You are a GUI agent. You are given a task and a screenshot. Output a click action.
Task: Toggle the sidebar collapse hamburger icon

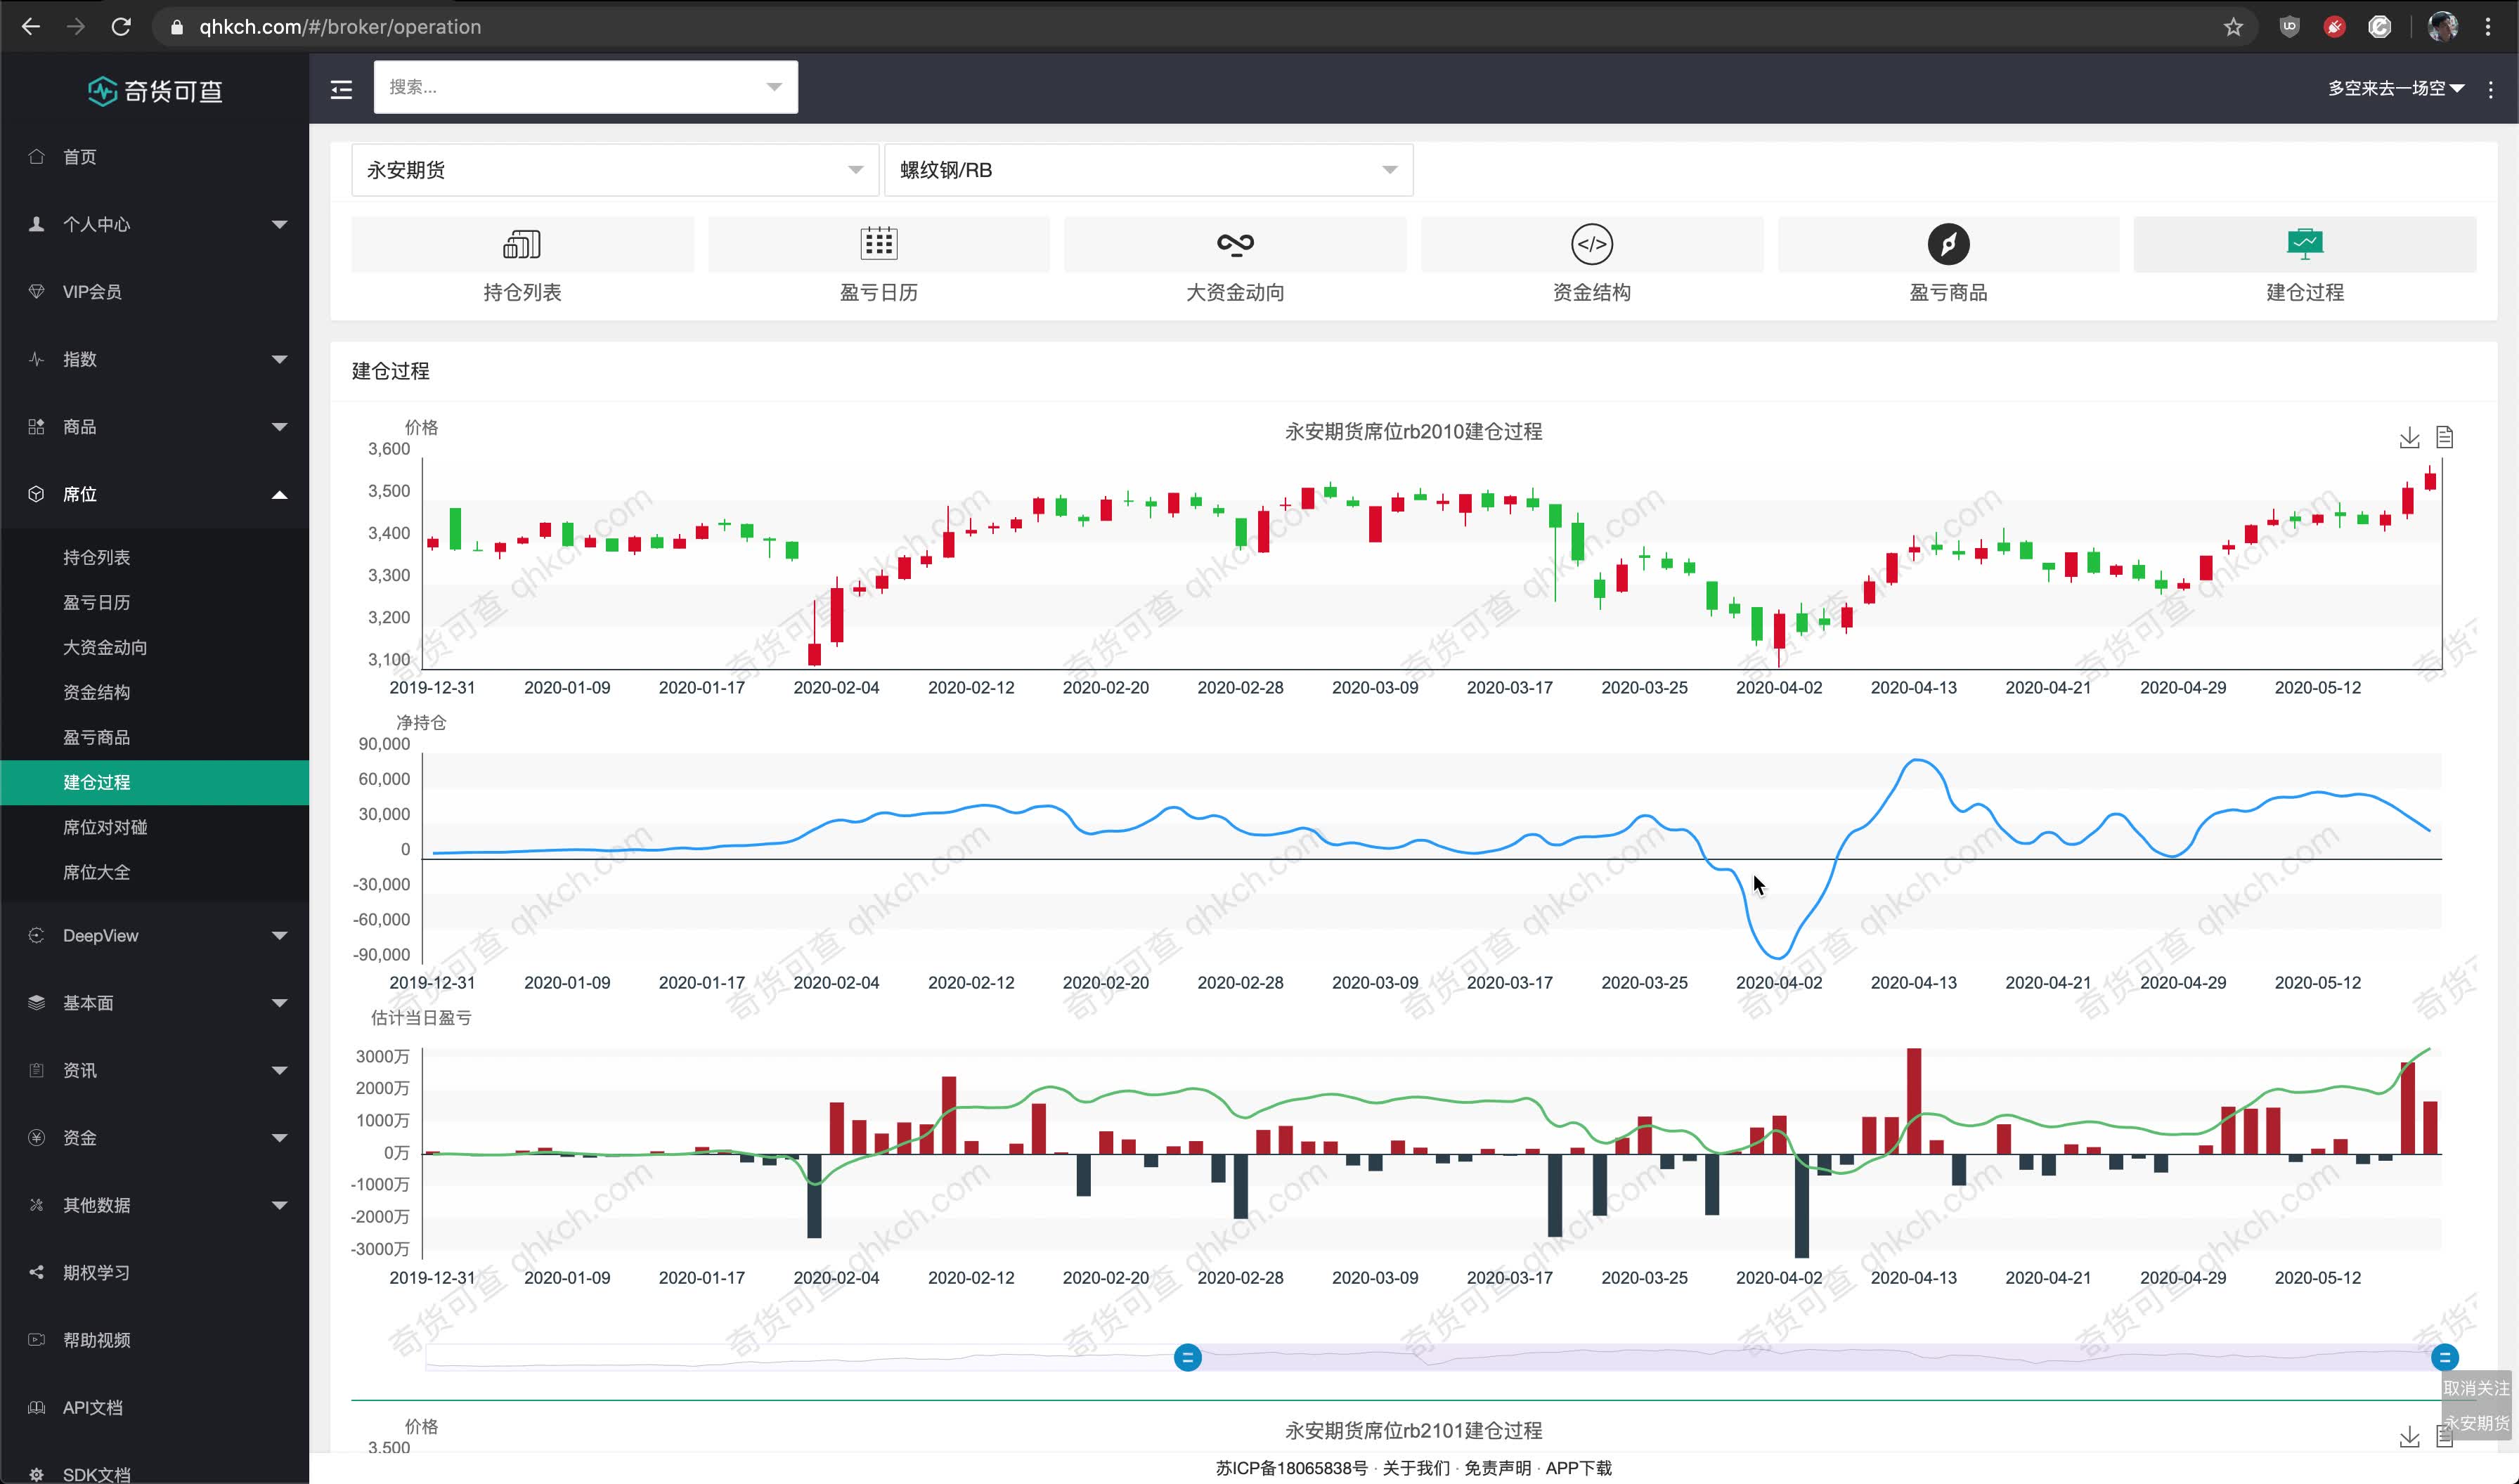coord(341,89)
